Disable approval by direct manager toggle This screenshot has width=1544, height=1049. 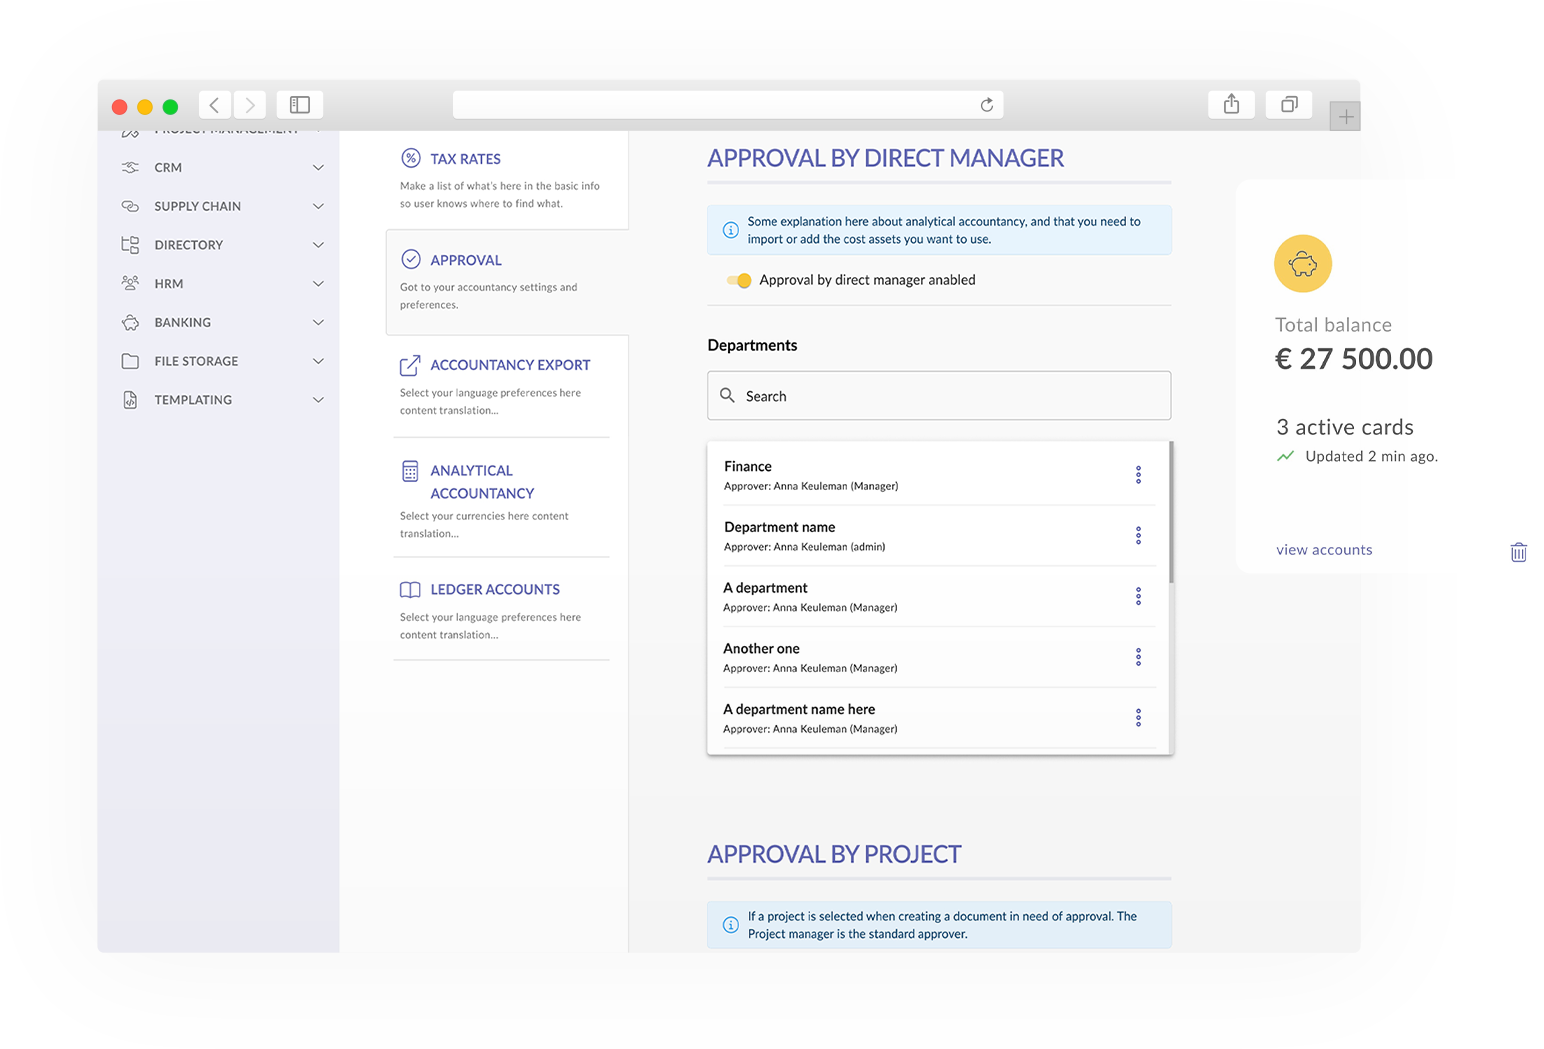(x=740, y=281)
